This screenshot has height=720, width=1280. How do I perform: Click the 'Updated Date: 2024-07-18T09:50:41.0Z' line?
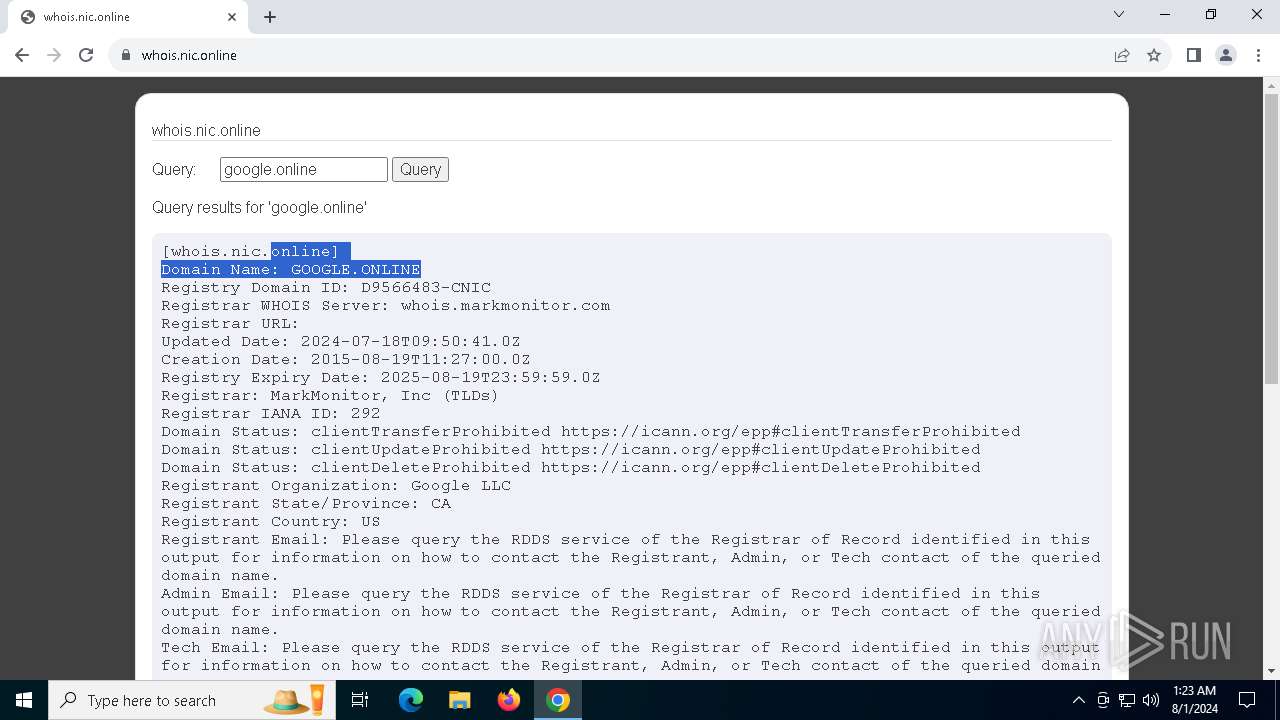[x=341, y=342]
